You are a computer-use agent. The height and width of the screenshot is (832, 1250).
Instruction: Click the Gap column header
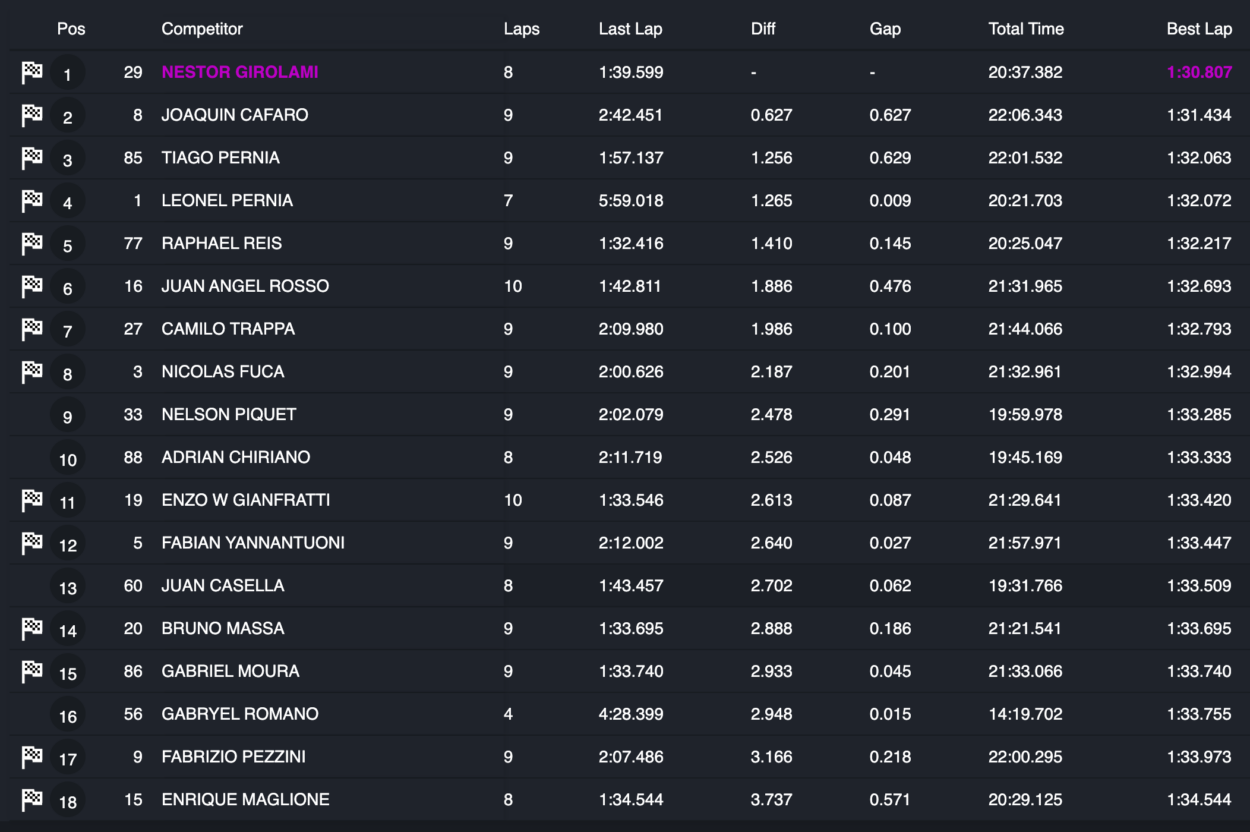(885, 29)
